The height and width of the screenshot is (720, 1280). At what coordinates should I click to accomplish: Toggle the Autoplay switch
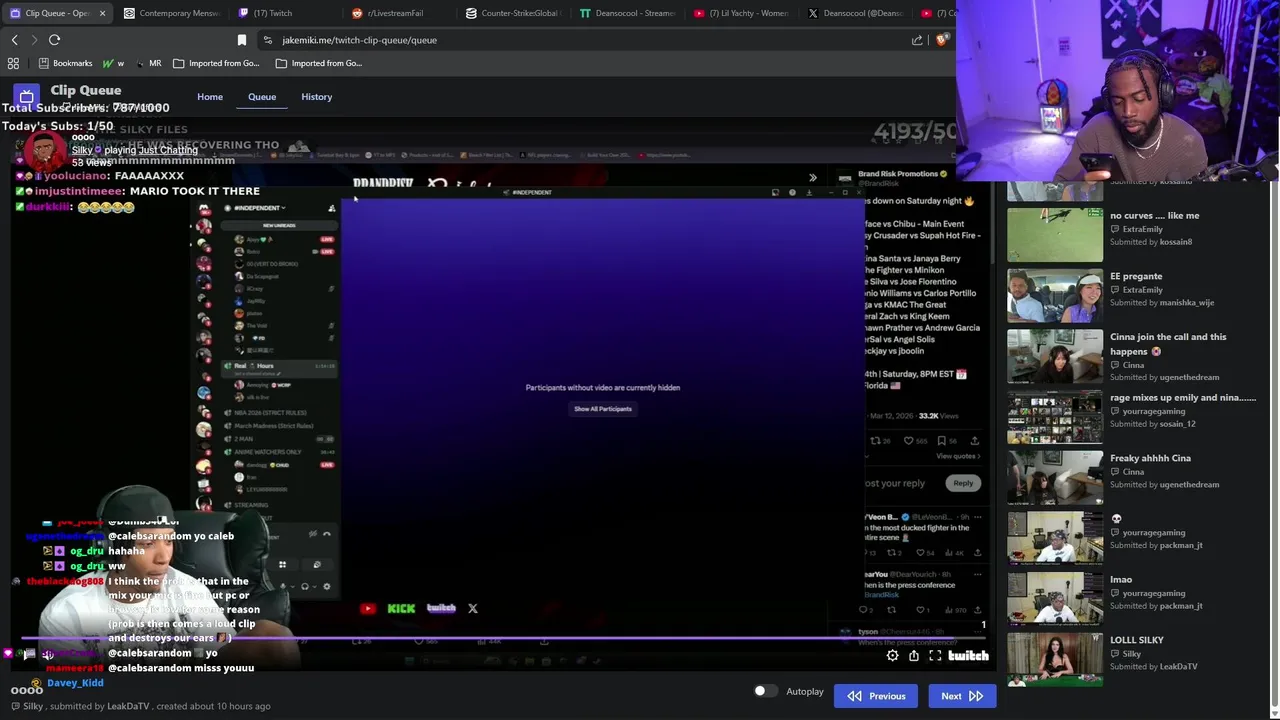(x=764, y=691)
